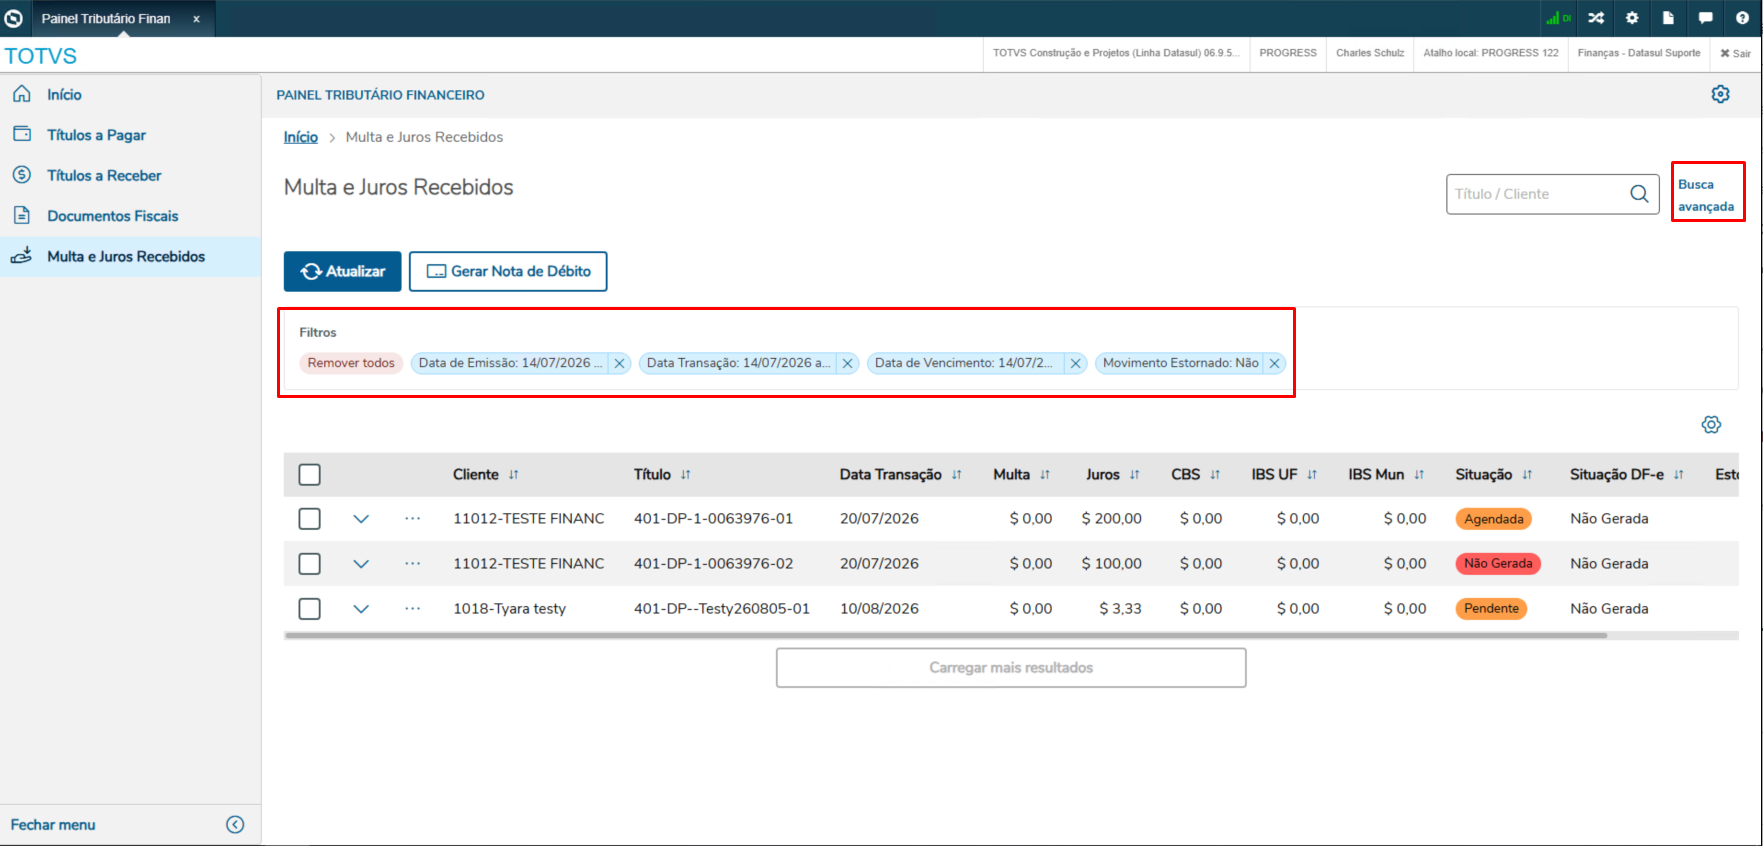The image size is (1763, 846).
Task: Sort table by IBS UF column
Action: click(x=1312, y=475)
